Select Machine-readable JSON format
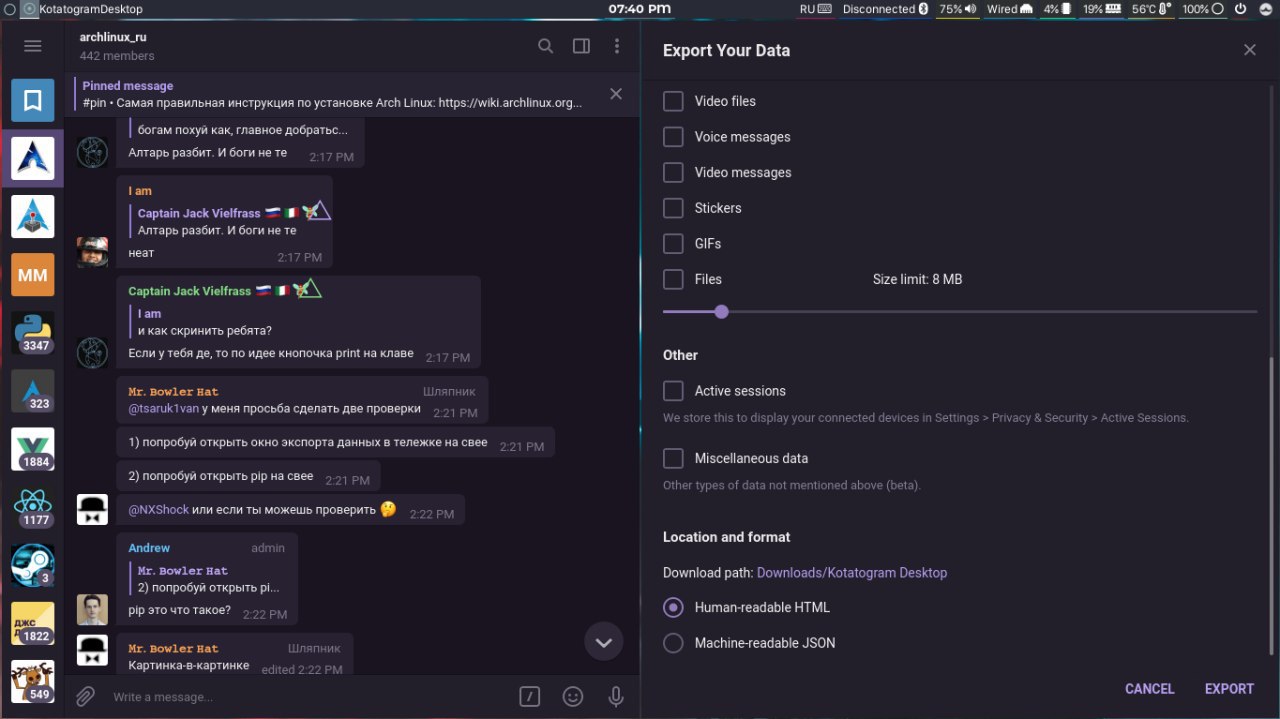1280x719 pixels. 673,643
